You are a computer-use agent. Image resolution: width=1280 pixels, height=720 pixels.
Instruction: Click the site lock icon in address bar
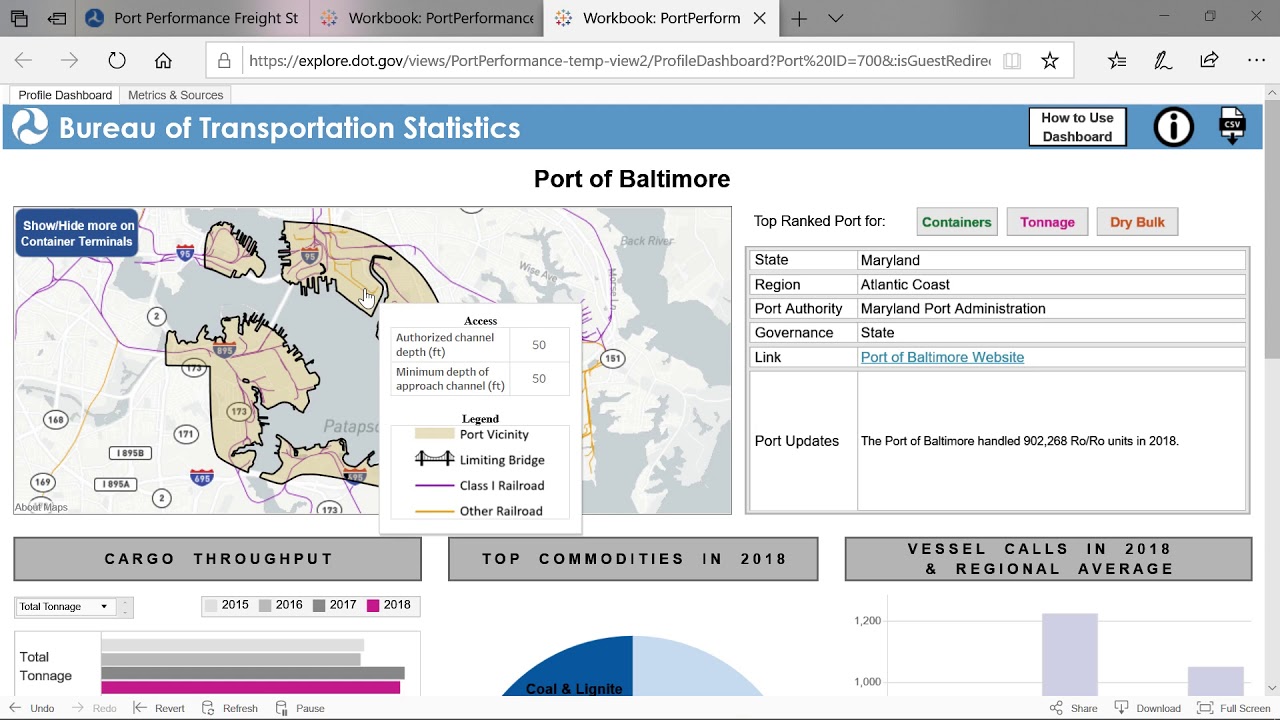(224, 61)
